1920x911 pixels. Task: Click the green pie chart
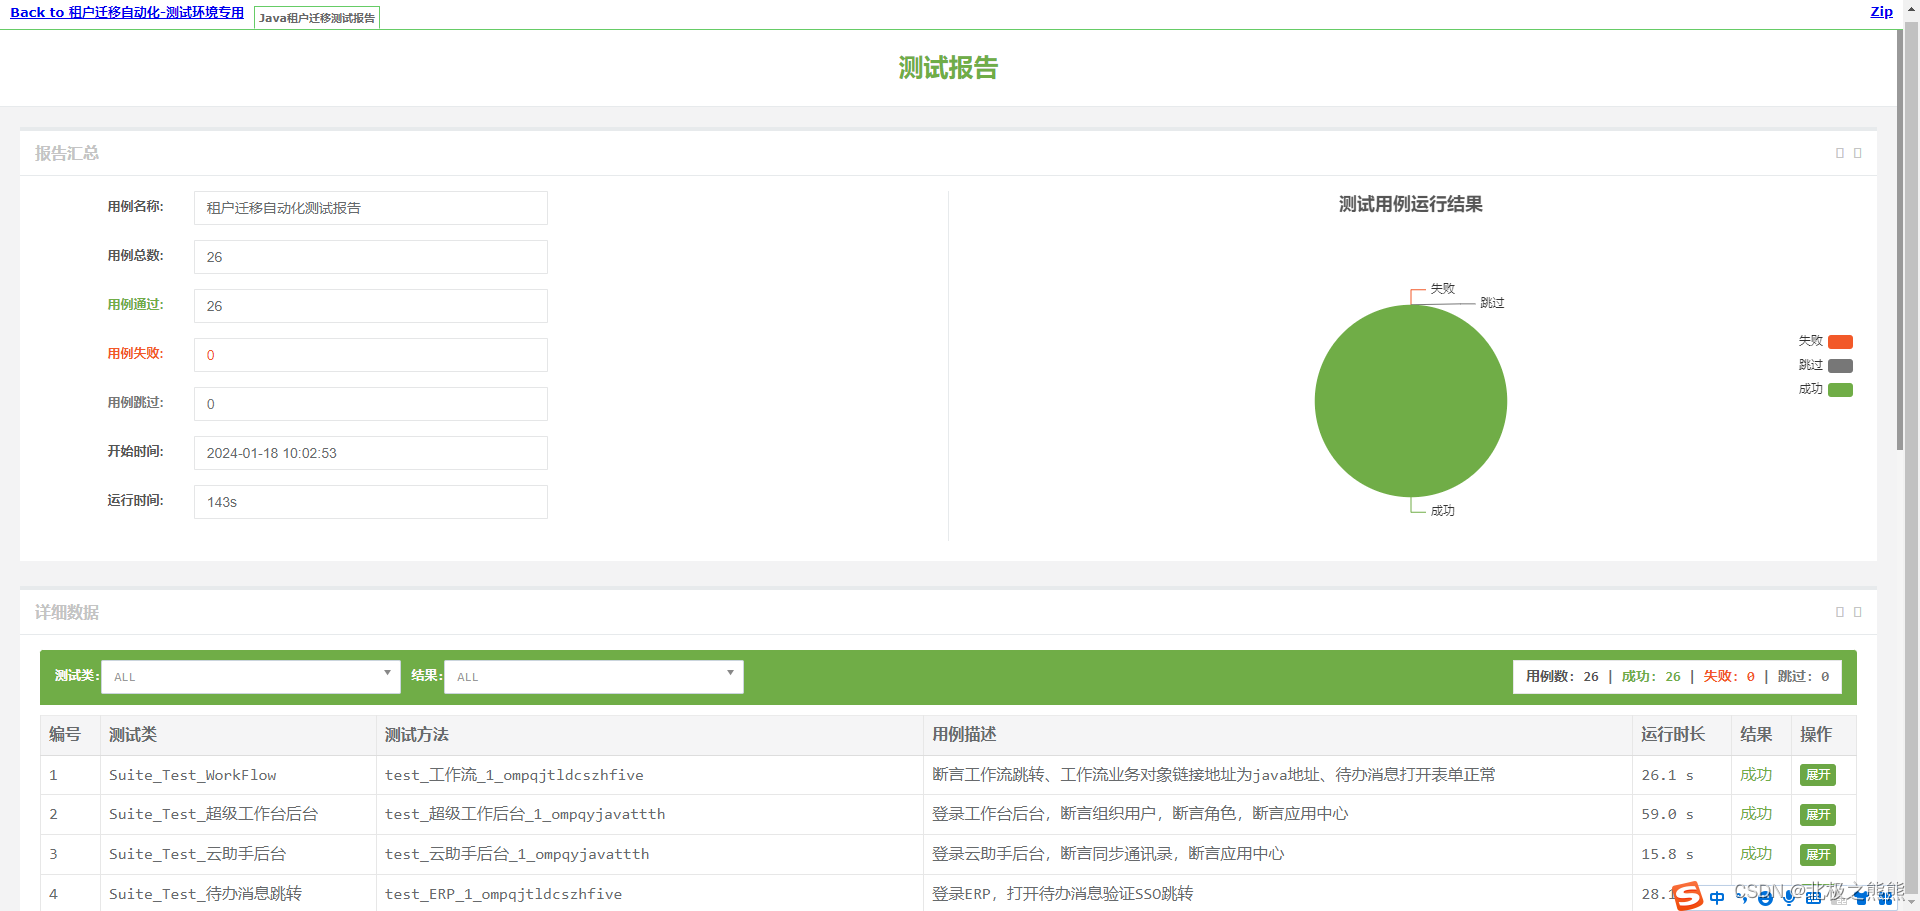tap(1410, 401)
